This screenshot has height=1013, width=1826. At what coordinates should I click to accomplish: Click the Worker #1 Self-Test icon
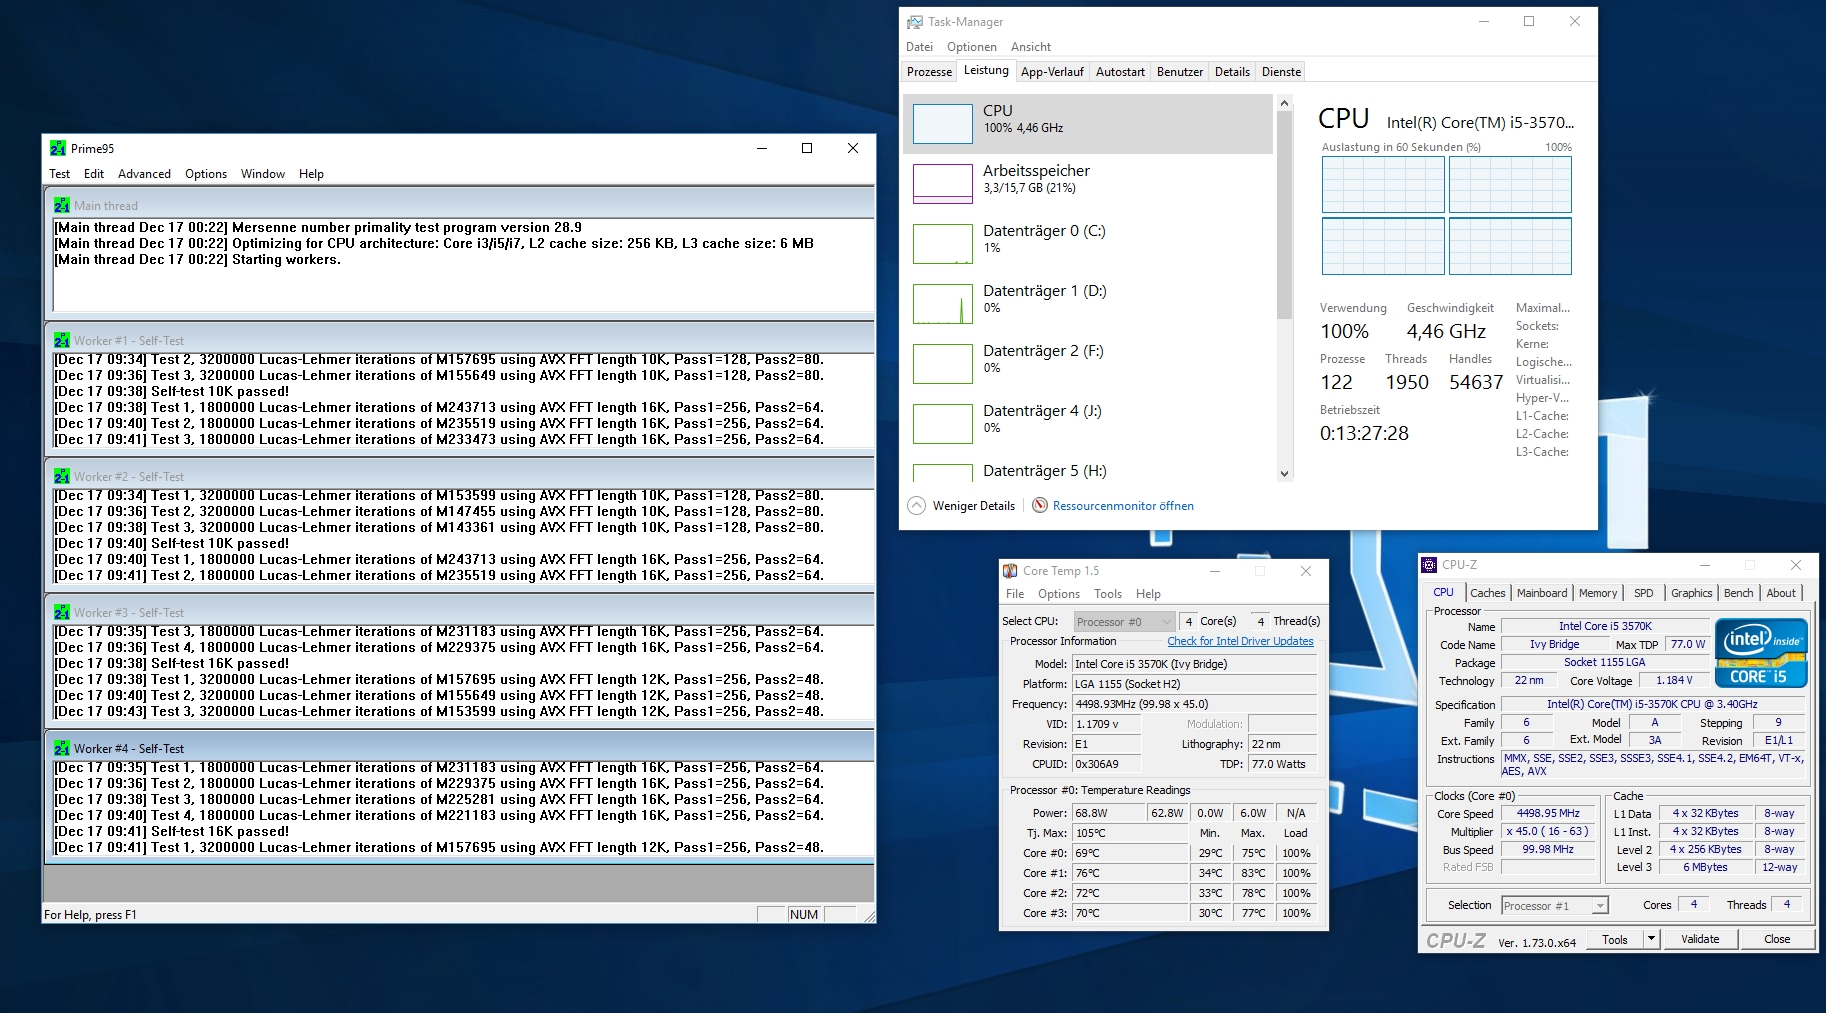[x=62, y=340]
